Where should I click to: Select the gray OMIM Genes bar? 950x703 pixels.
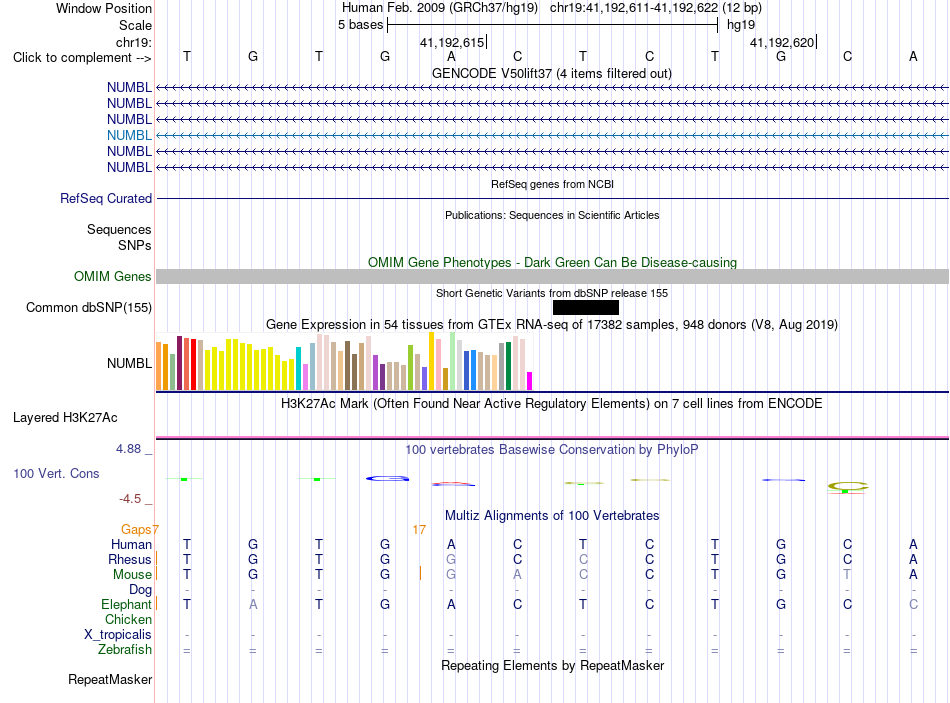[552, 276]
